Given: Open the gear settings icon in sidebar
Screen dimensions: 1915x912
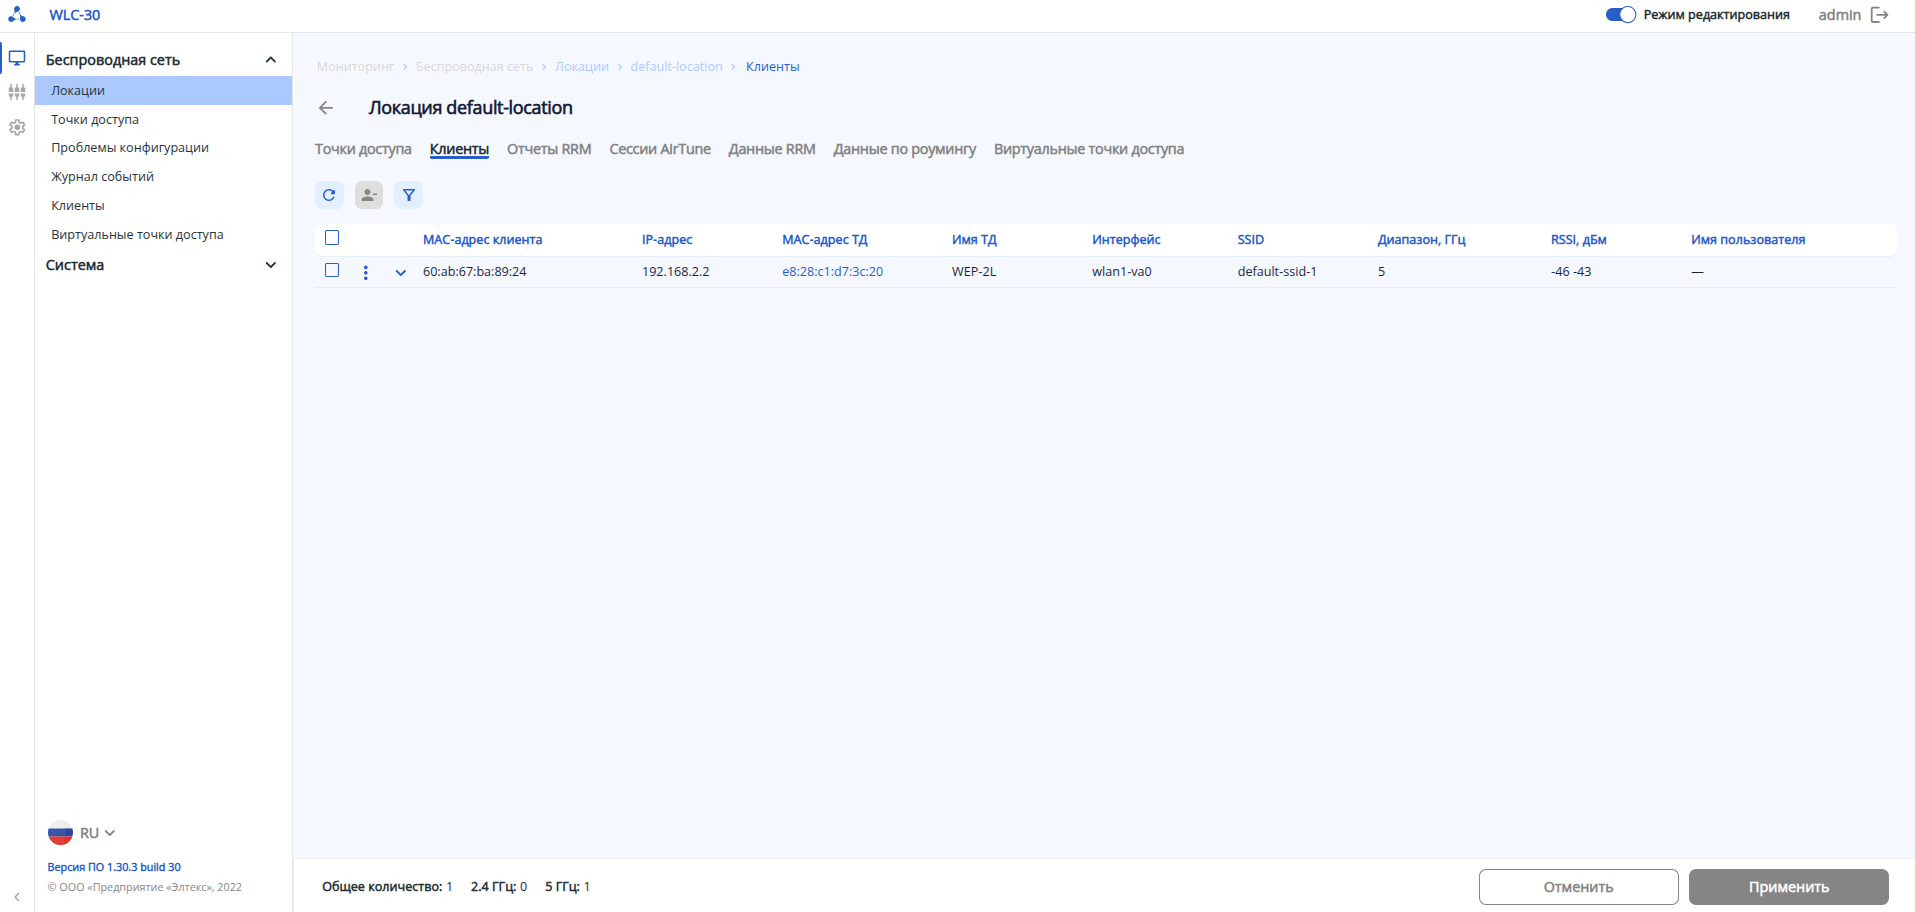Looking at the screenshot, I should tap(17, 128).
